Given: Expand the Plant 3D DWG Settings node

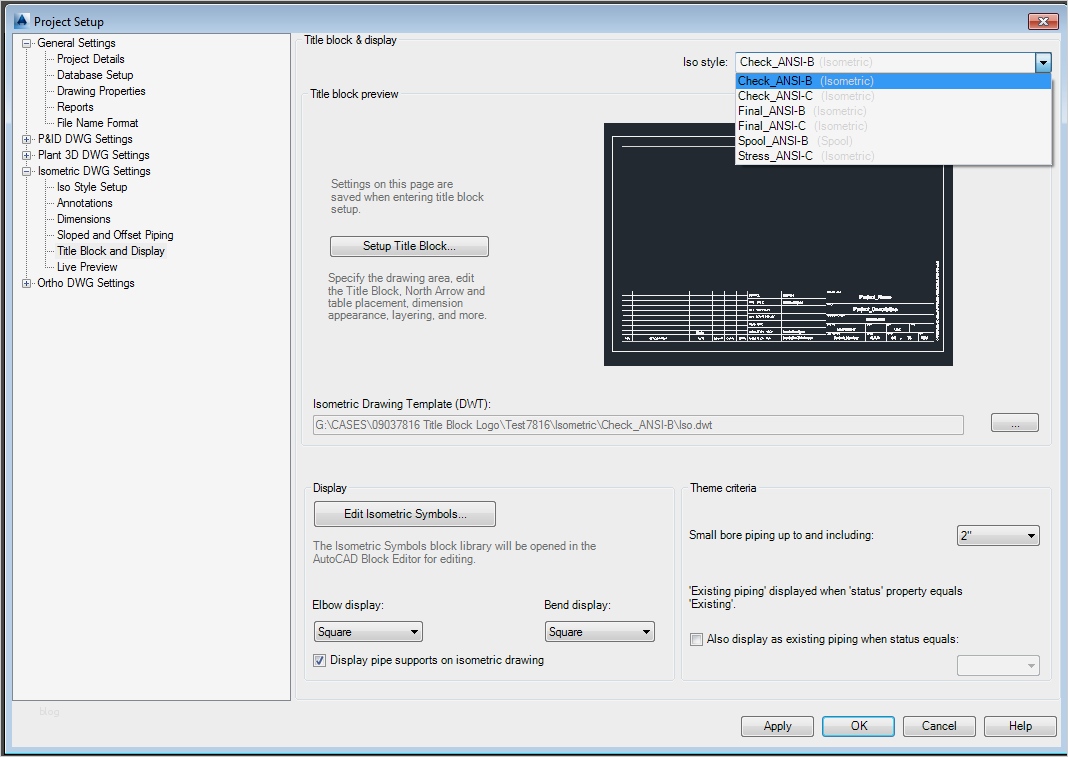Looking at the screenshot, I should point(27,155).
